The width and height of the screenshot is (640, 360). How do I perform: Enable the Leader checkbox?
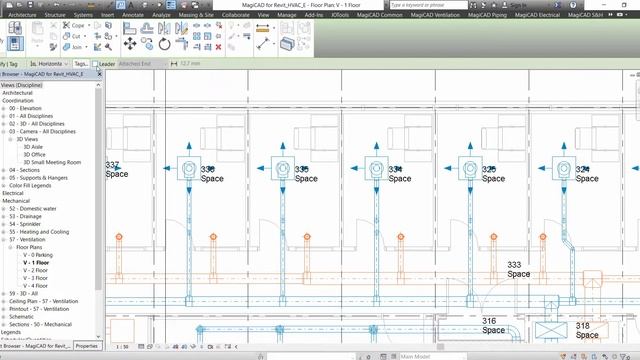point(95,64)
